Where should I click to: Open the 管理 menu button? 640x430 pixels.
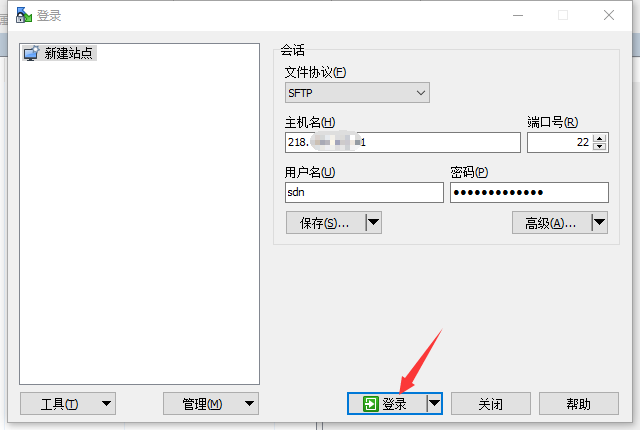click(211, 404)
